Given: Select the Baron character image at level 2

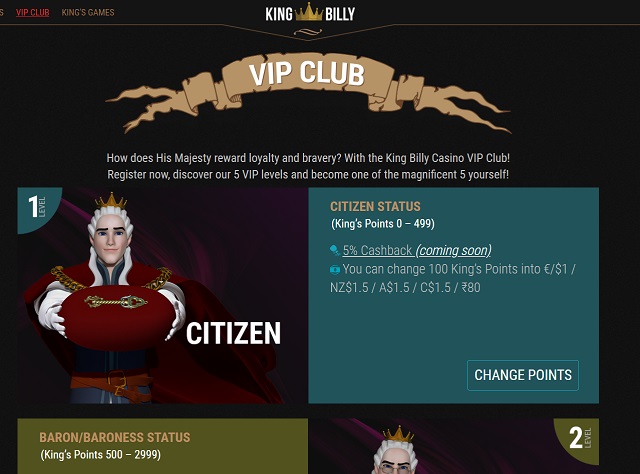Looking at the screenshot, I should pos(397,449).
